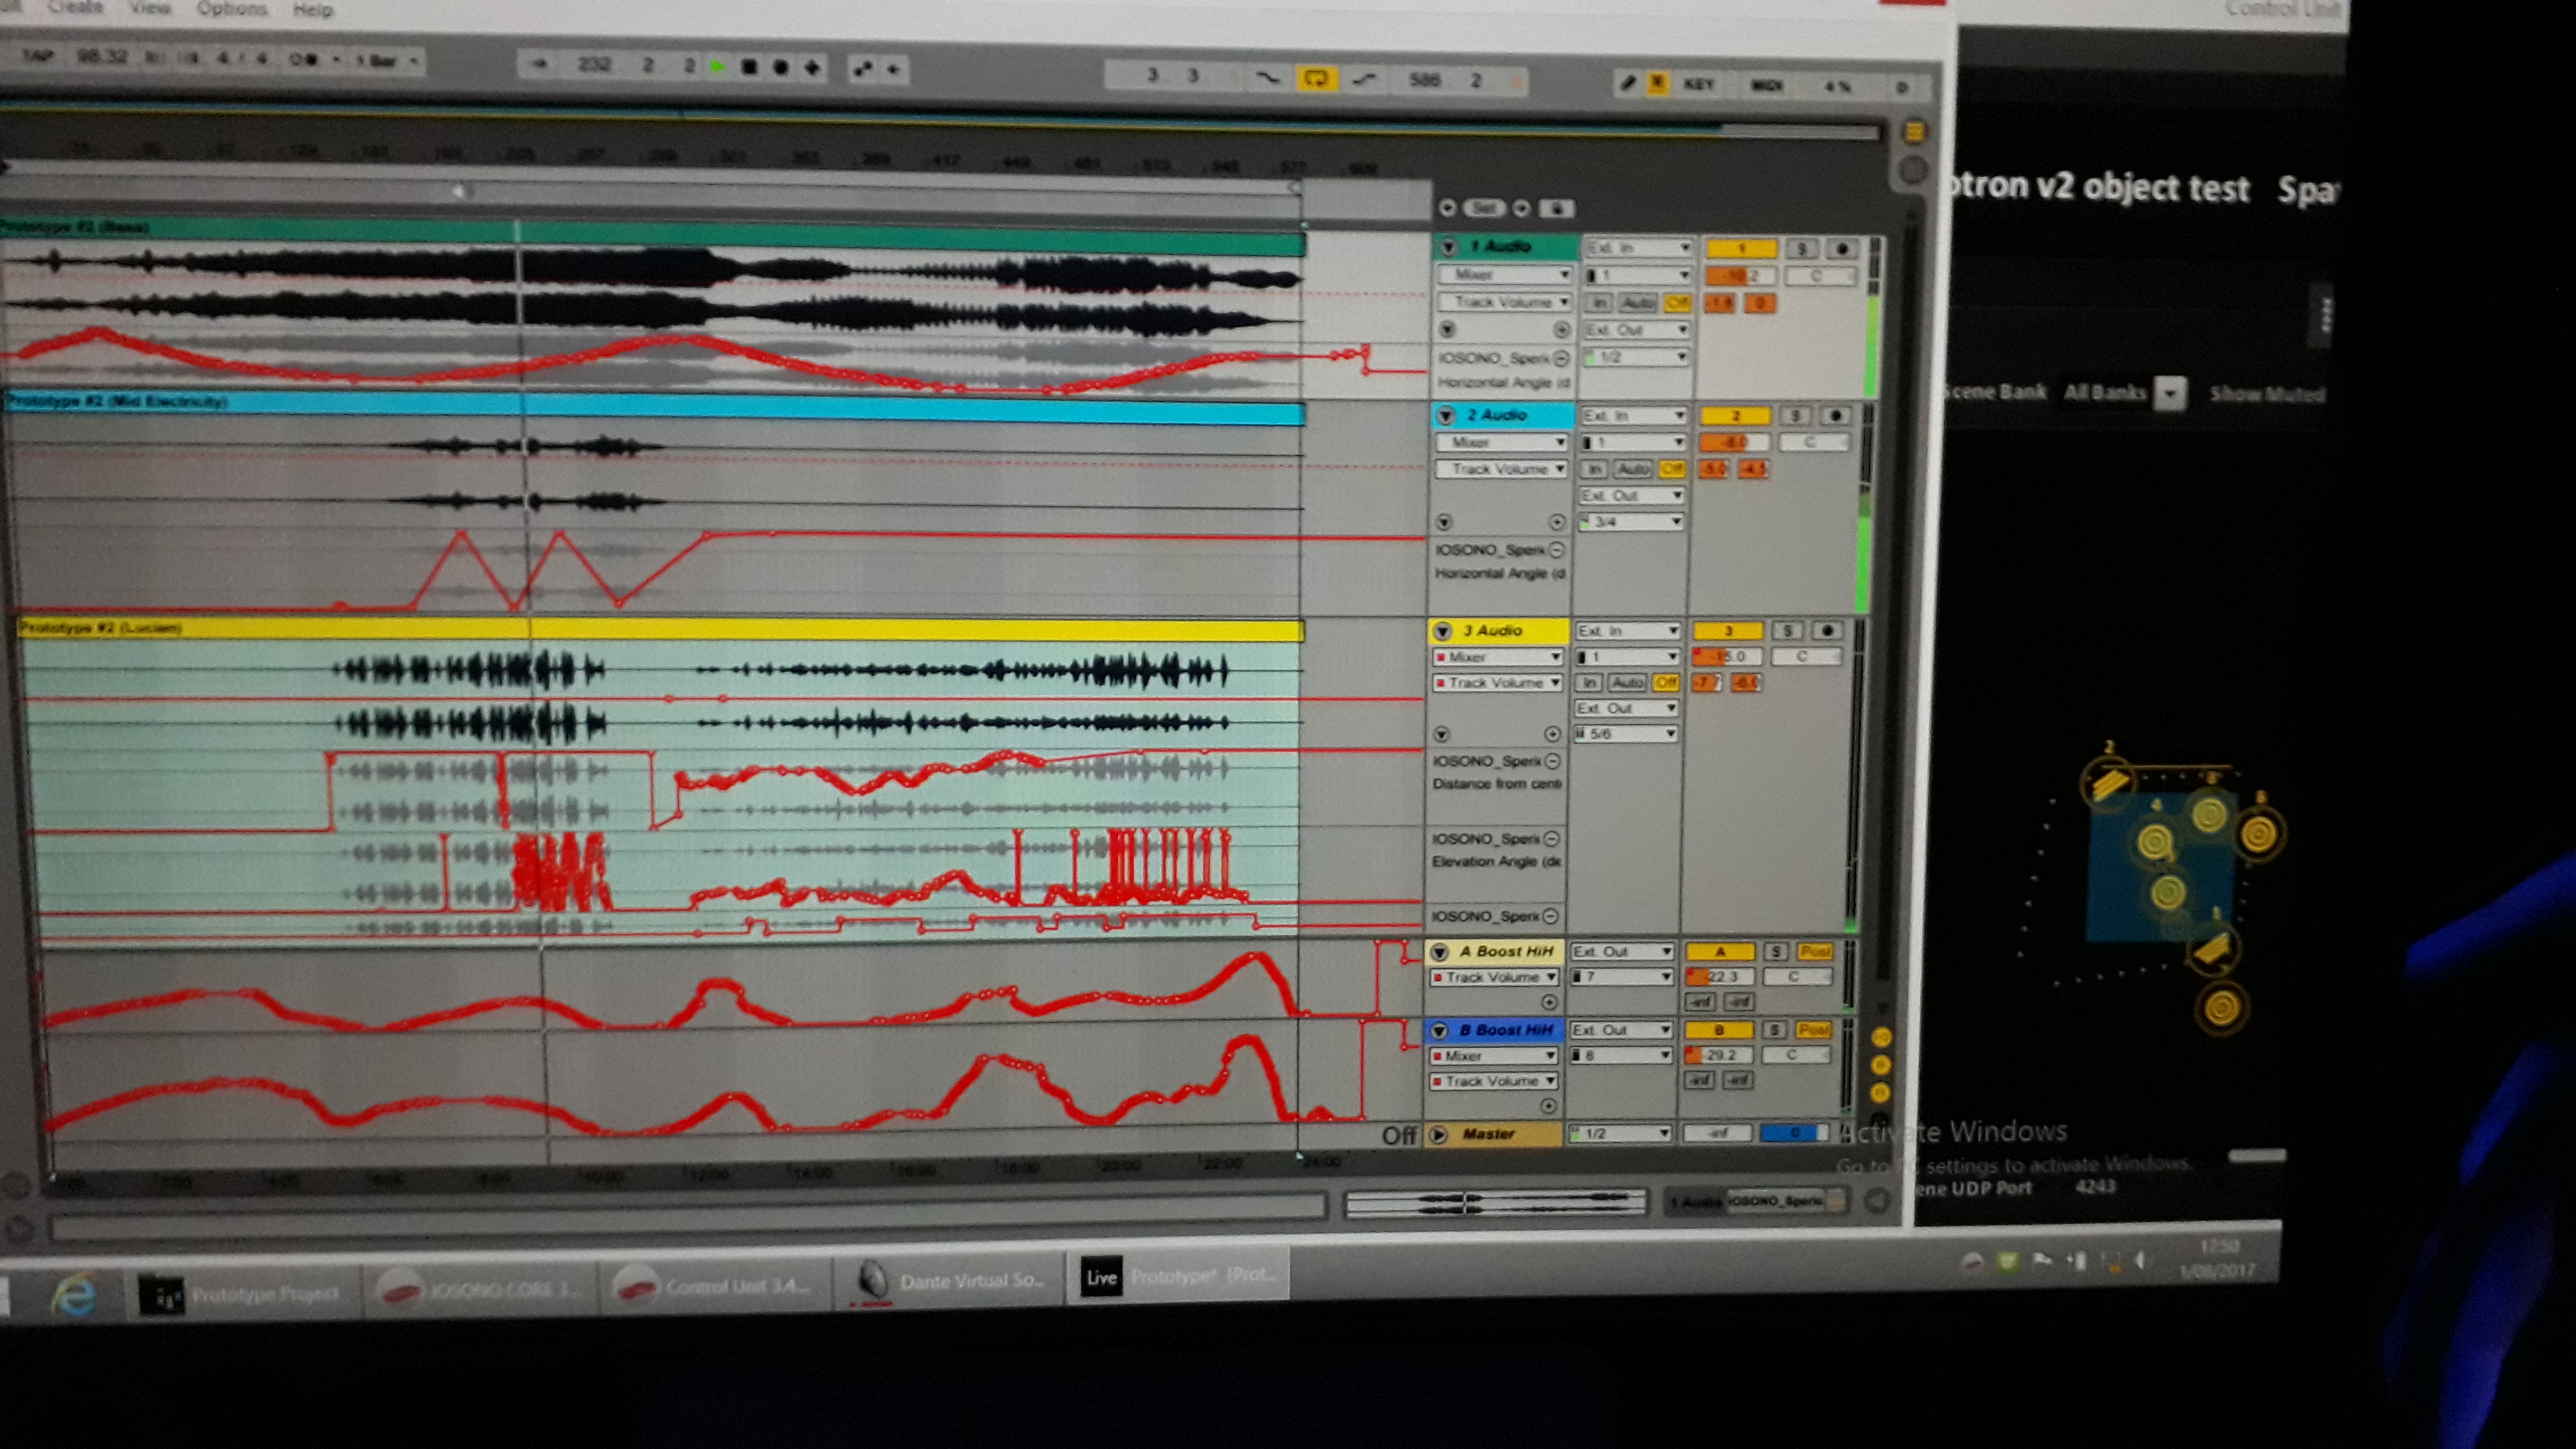The width and height of the screenshot is (2576, 1449).
Task: Click the TAP tempo button
Action: click(37, 56)
